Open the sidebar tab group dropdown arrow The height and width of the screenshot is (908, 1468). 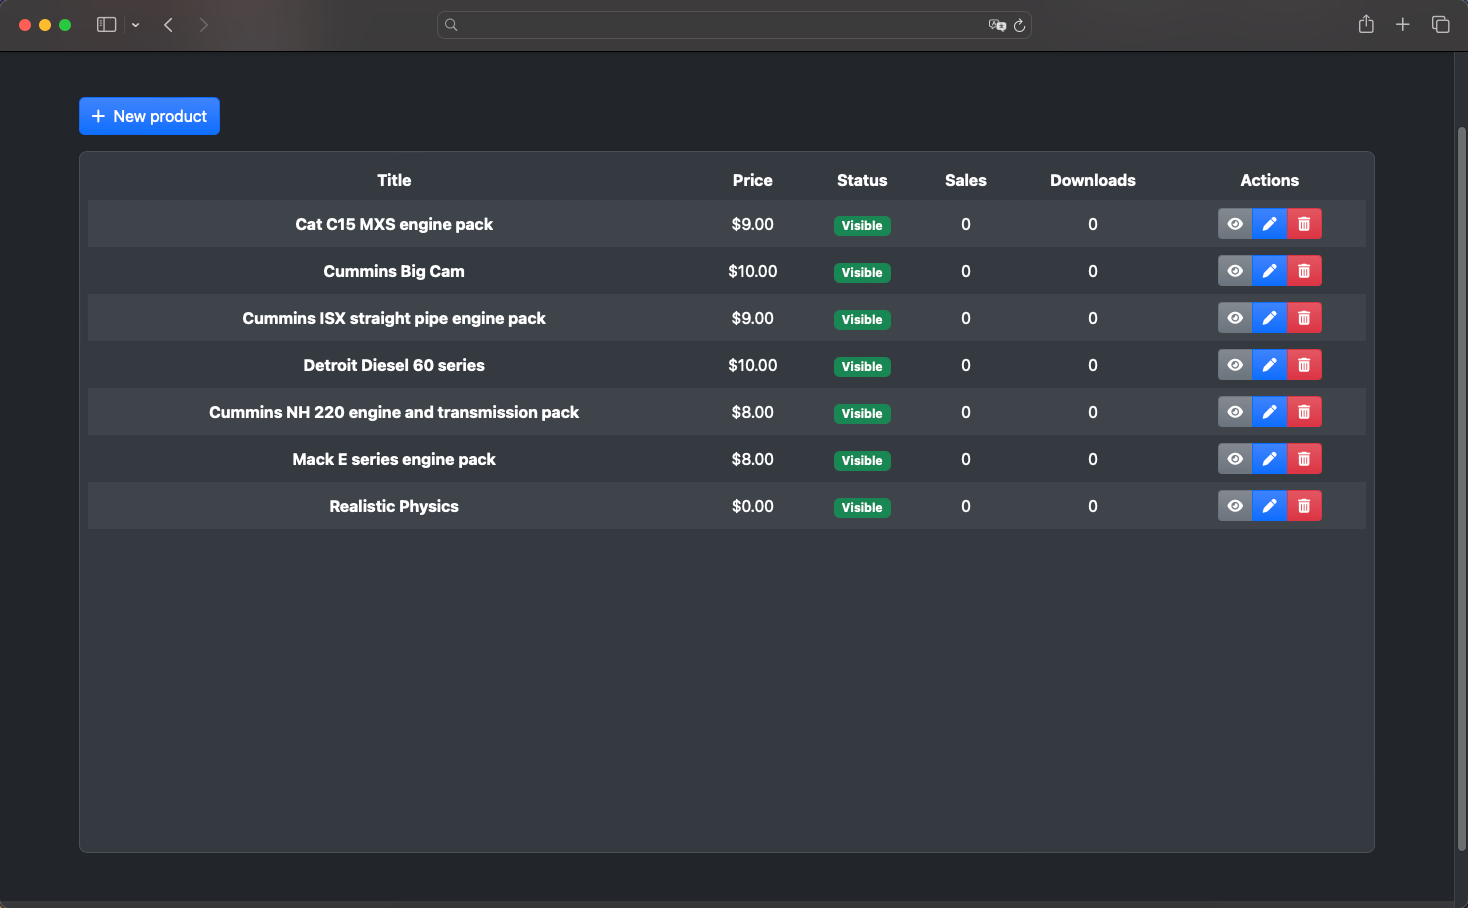click(x=135, y=25)
